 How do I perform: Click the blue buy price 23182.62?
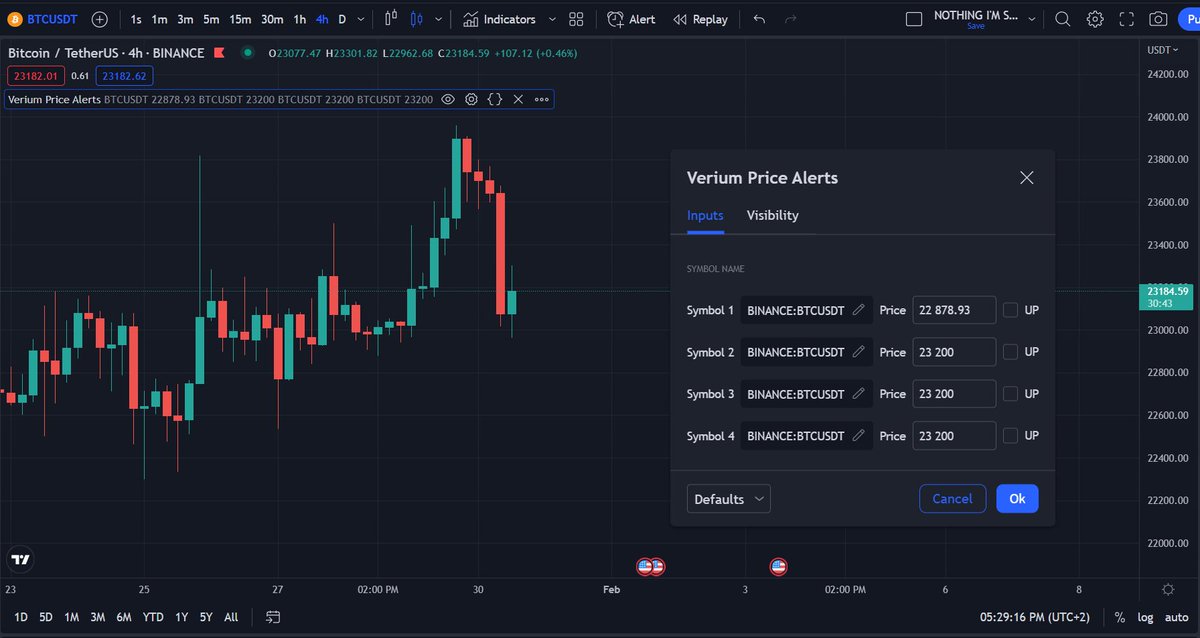(124, 75)
